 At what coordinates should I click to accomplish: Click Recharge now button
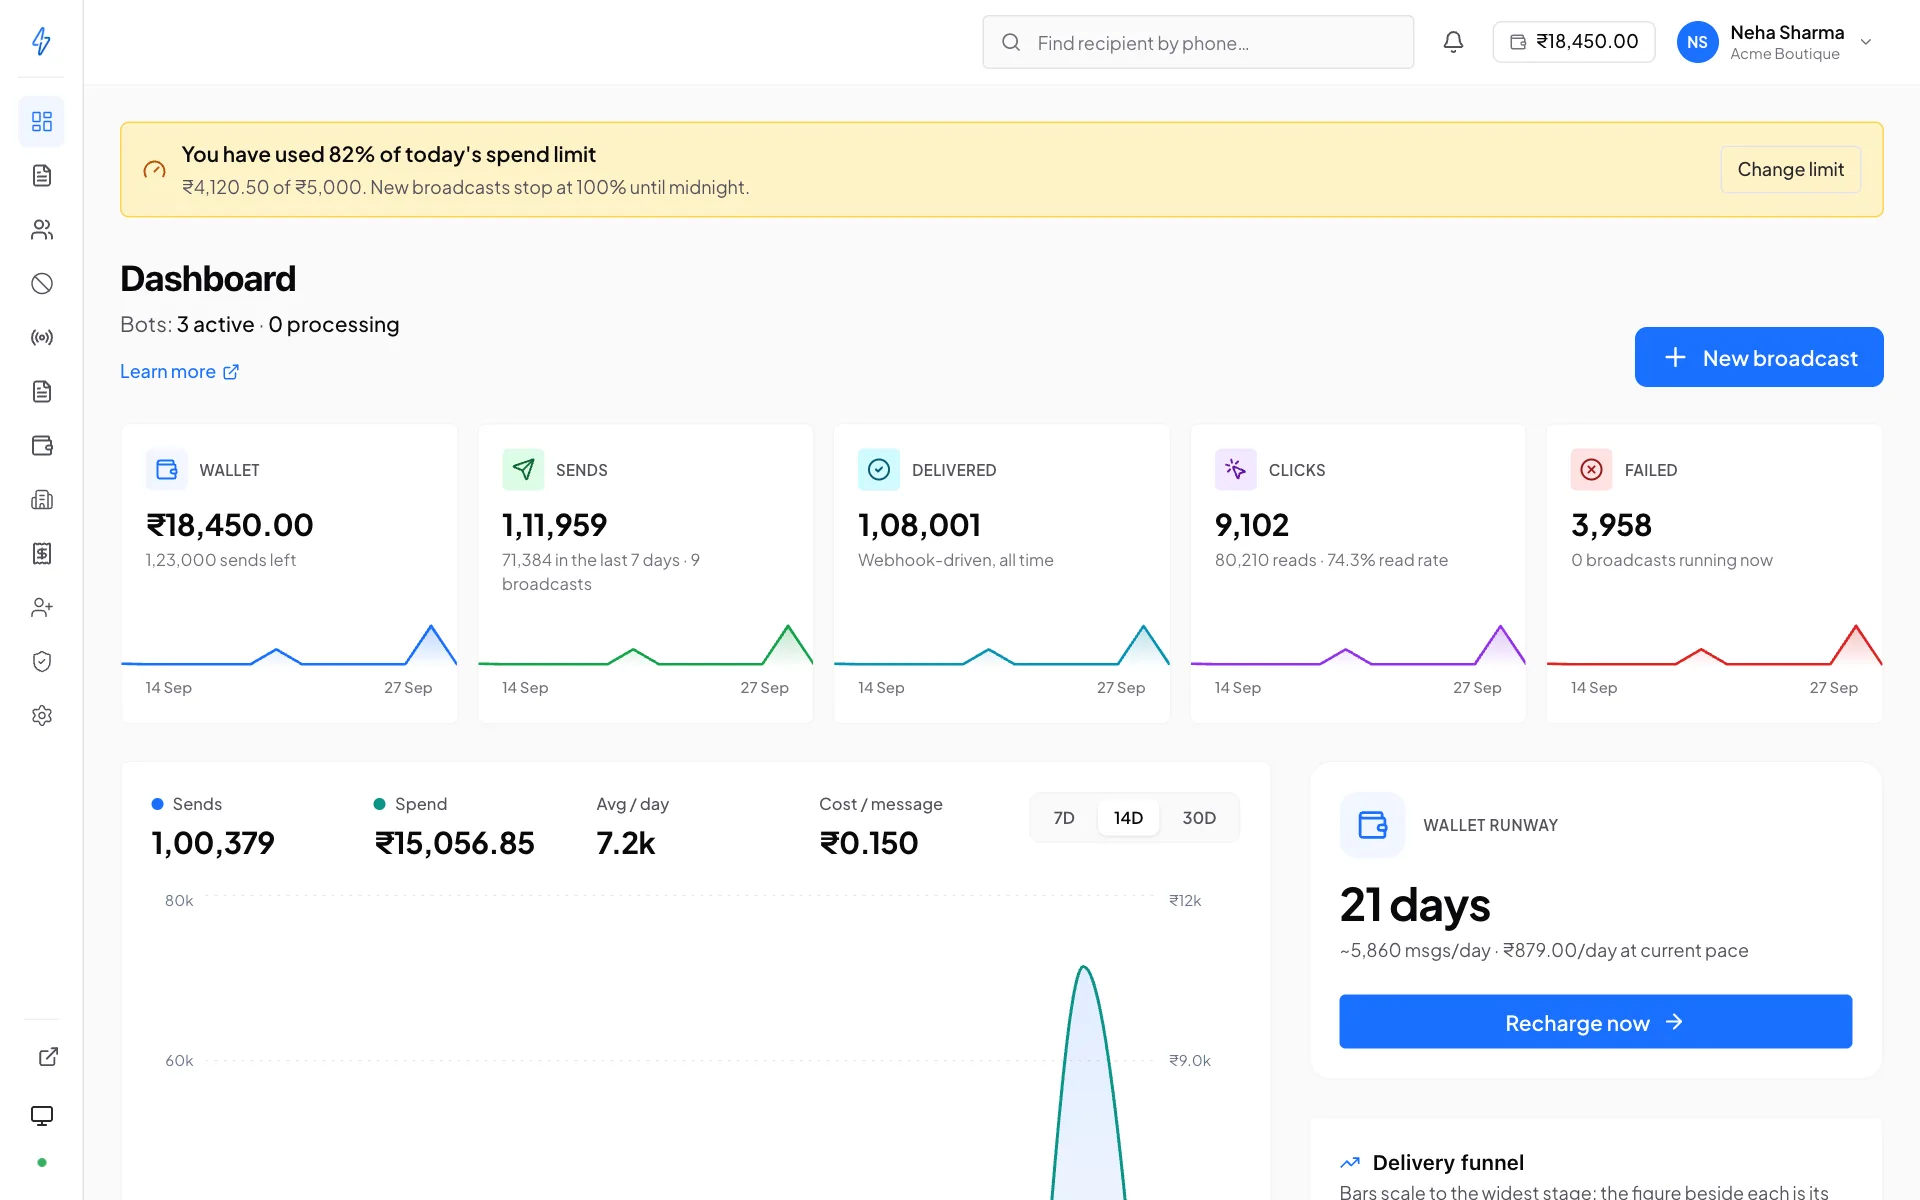coord(1595,1022)
